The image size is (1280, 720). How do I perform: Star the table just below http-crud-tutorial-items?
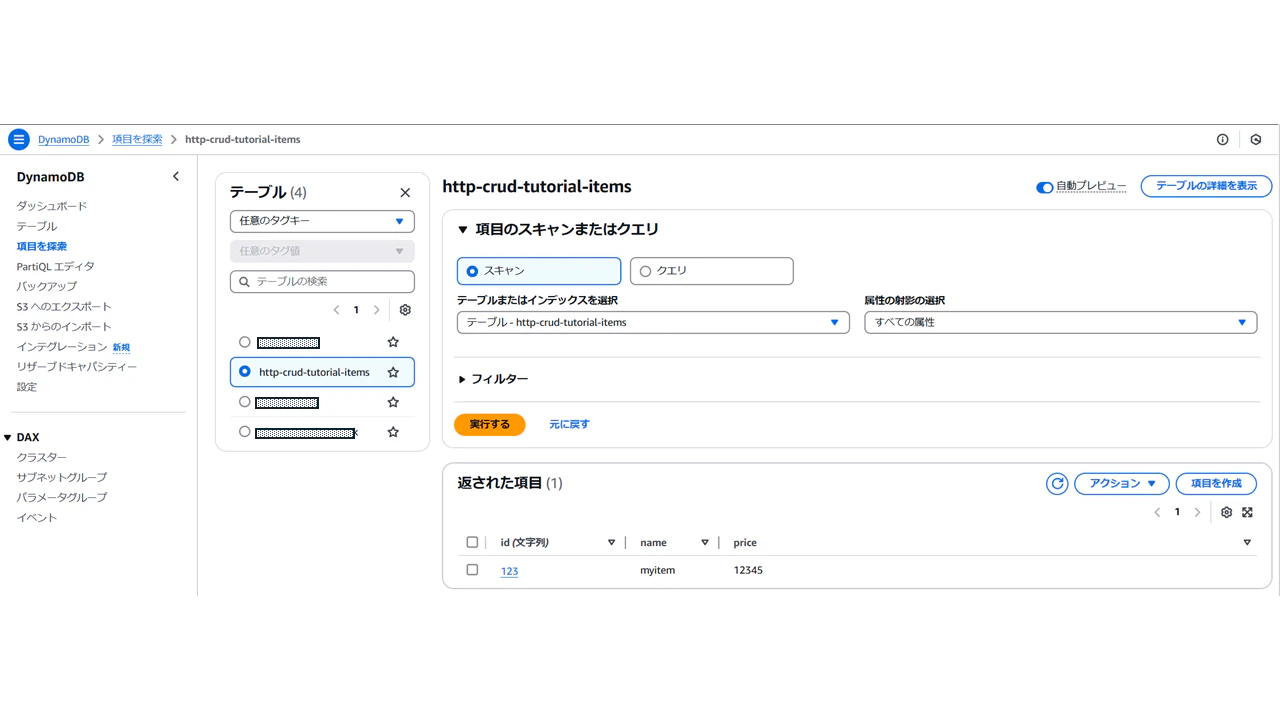pos(393,402)
